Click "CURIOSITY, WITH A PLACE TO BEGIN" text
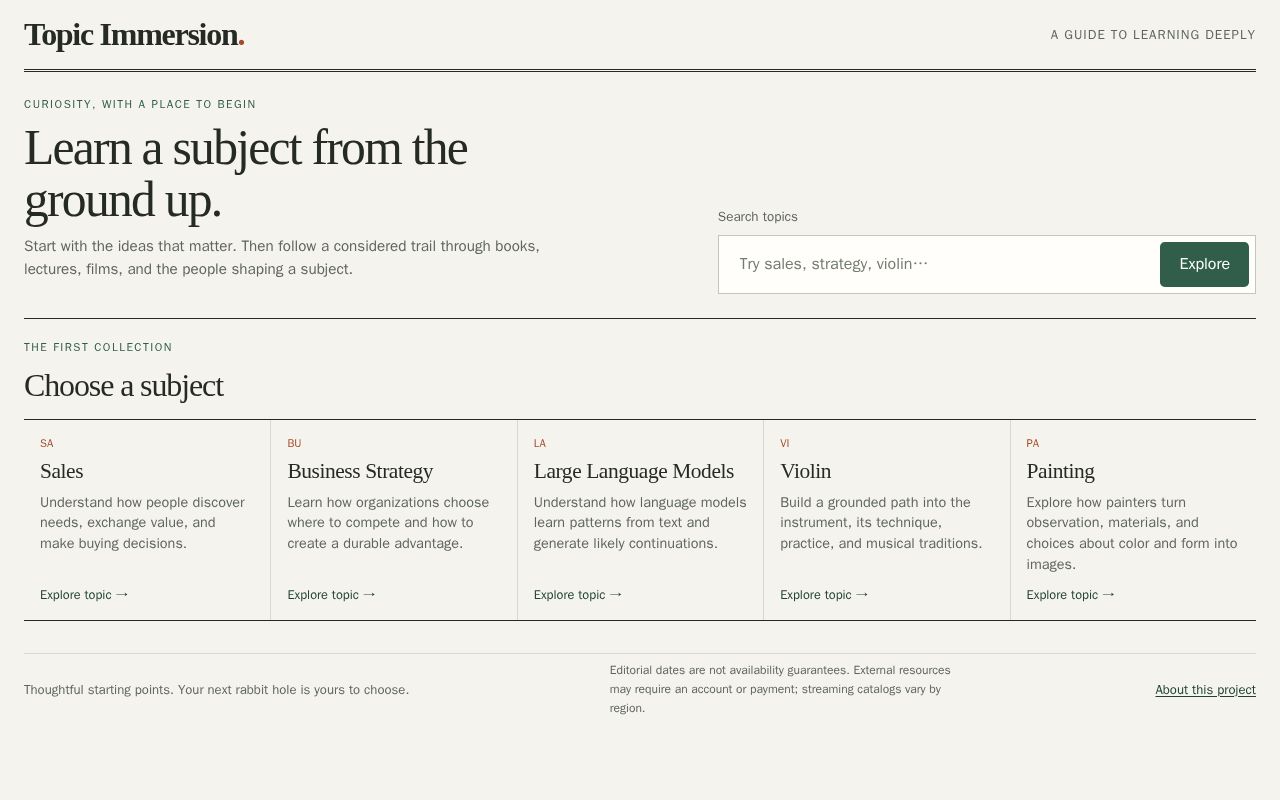Viewport: 1280px width, 800px height. point(140,105)
